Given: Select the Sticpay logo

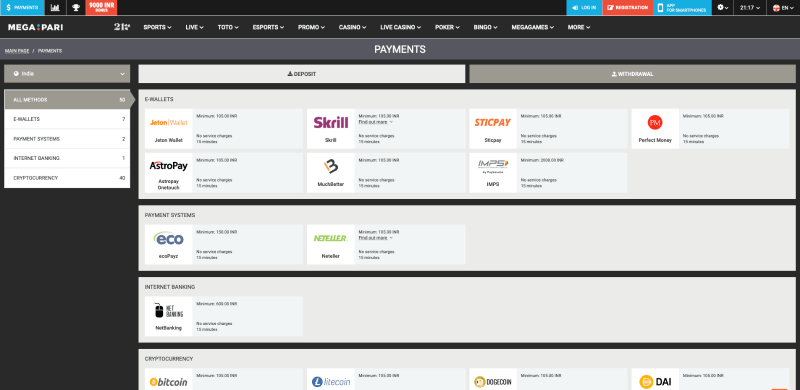Looking at the screenshot, I should tap(492, 123).
